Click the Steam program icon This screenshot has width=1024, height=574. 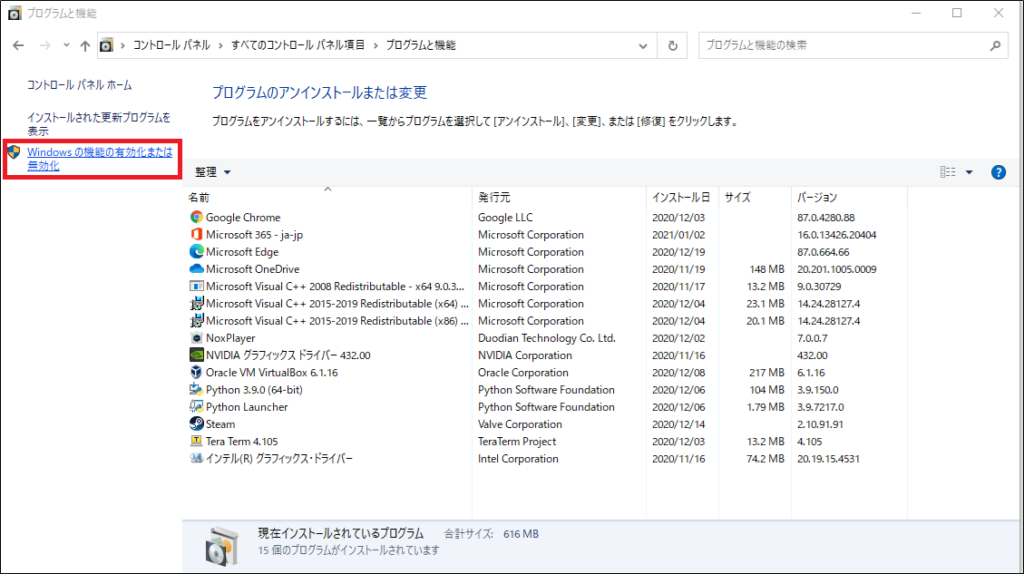[196, 424]
